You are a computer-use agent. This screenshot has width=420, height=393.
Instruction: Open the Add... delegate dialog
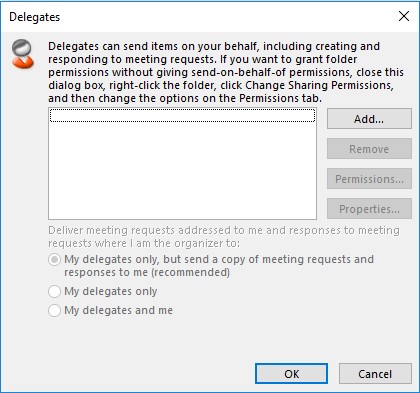tap(369, 119)
